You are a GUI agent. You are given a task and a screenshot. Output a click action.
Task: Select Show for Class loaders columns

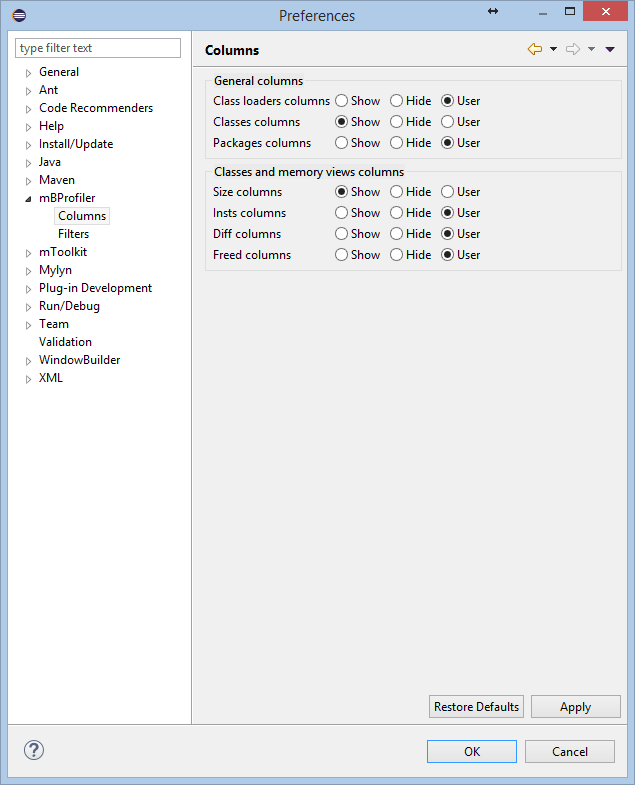coord(342,101)
